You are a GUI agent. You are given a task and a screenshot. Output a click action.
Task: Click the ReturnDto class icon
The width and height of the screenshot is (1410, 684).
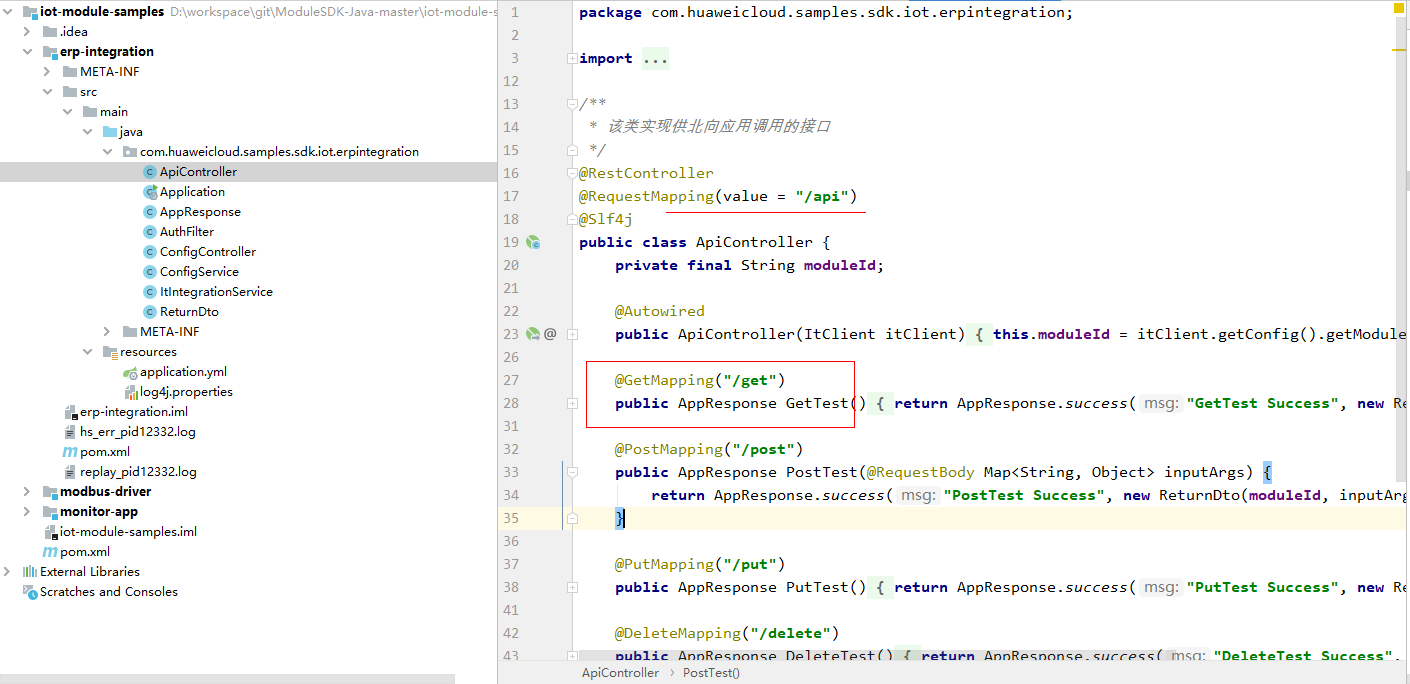pos(150,312)
